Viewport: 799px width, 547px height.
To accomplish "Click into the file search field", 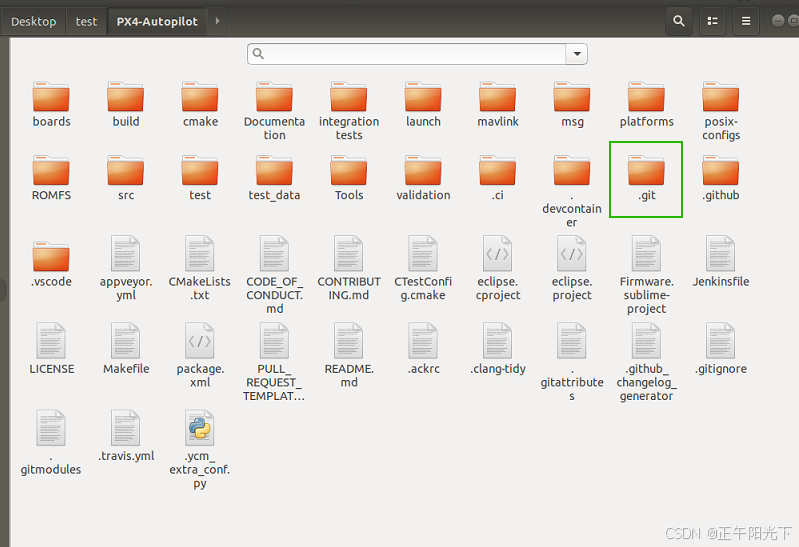I will 407,54.
